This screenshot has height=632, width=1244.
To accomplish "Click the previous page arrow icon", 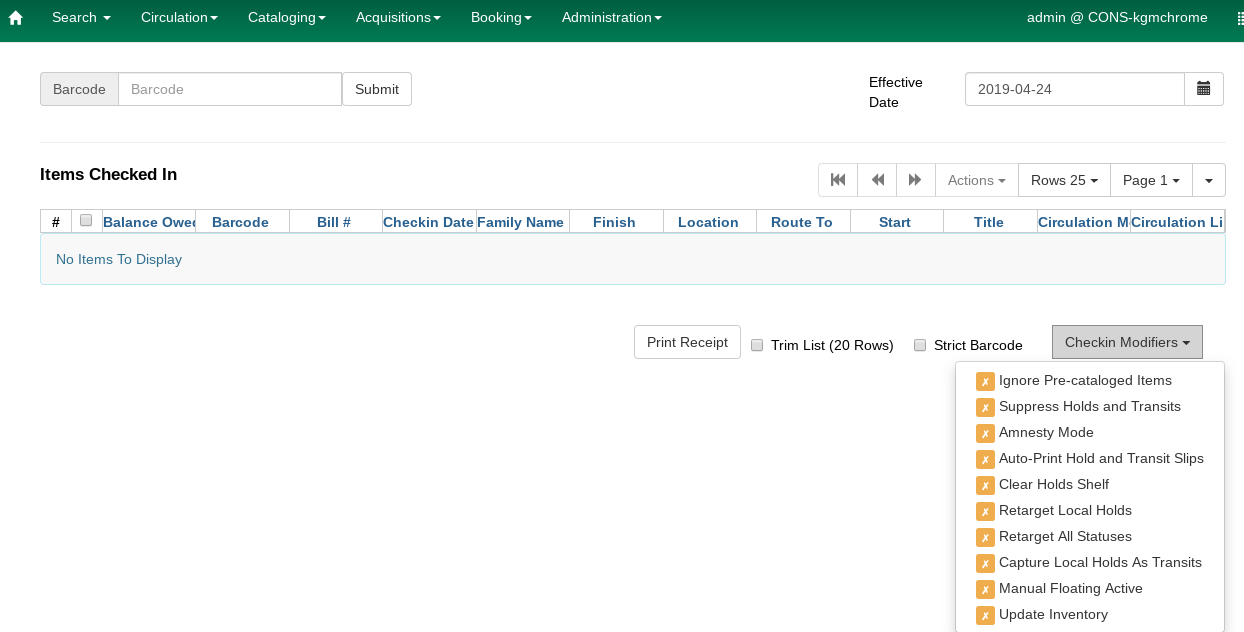I will tap(876, 180).
